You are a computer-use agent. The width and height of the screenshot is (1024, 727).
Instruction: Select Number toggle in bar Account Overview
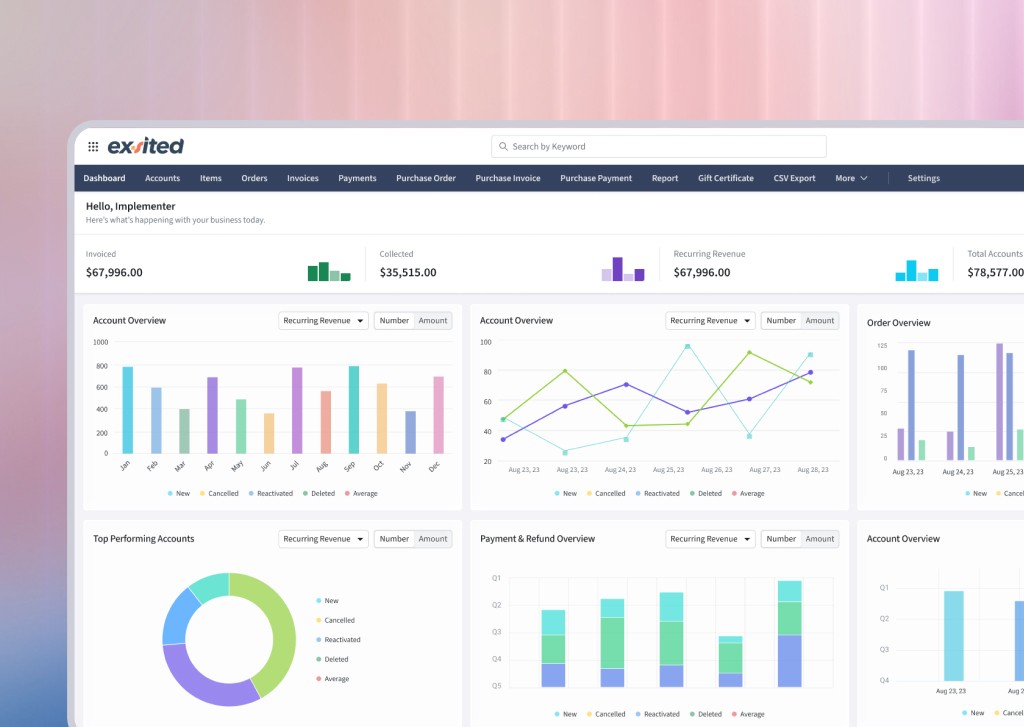[394, 321]
